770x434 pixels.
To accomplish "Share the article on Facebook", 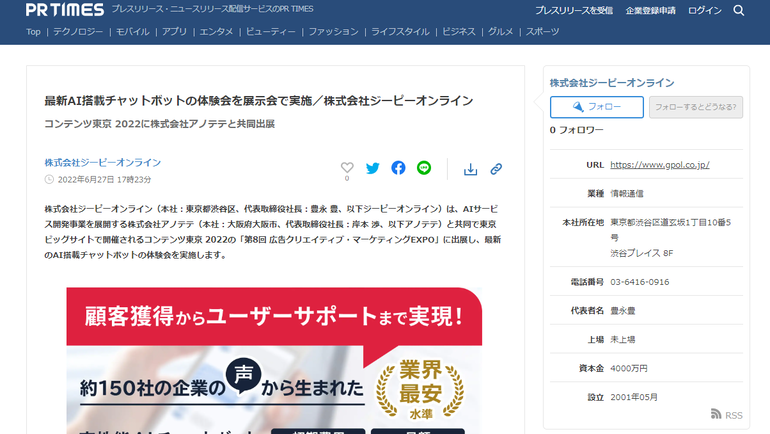I will point(398,168).
